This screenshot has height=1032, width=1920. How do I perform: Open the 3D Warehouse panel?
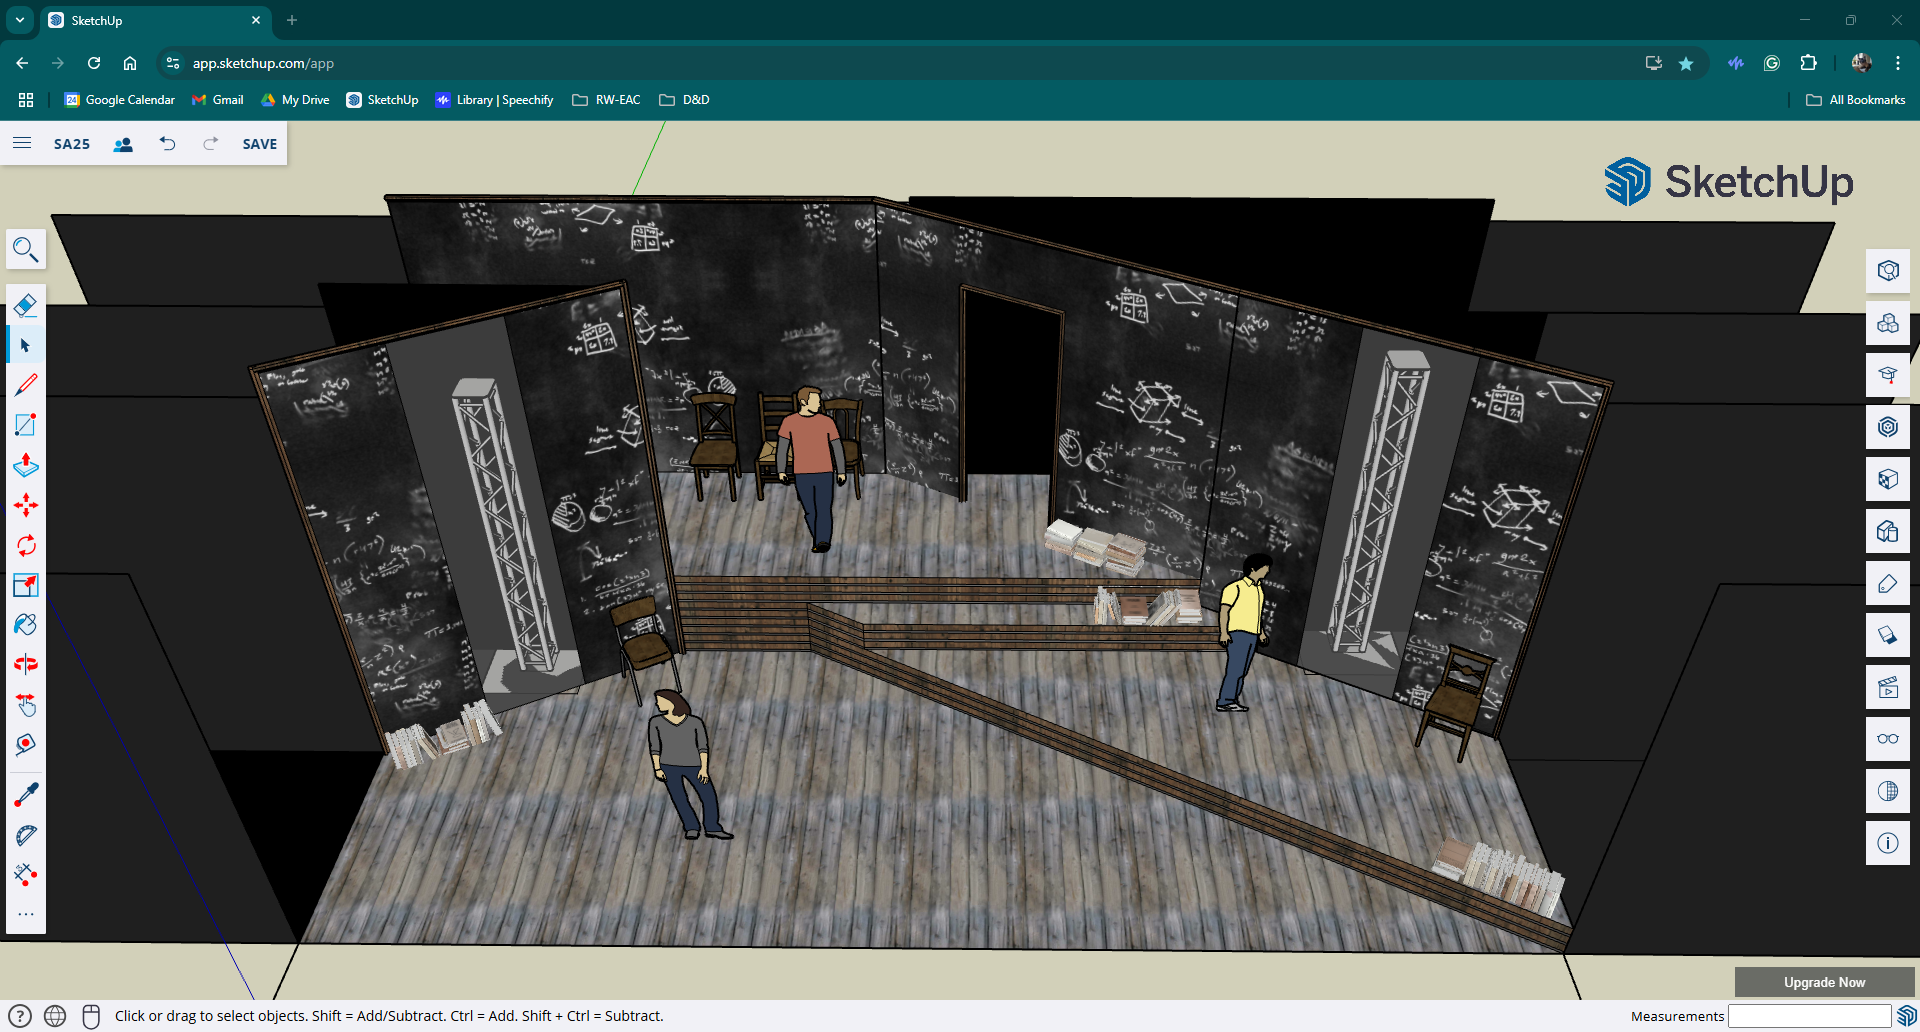[1888, 427]
